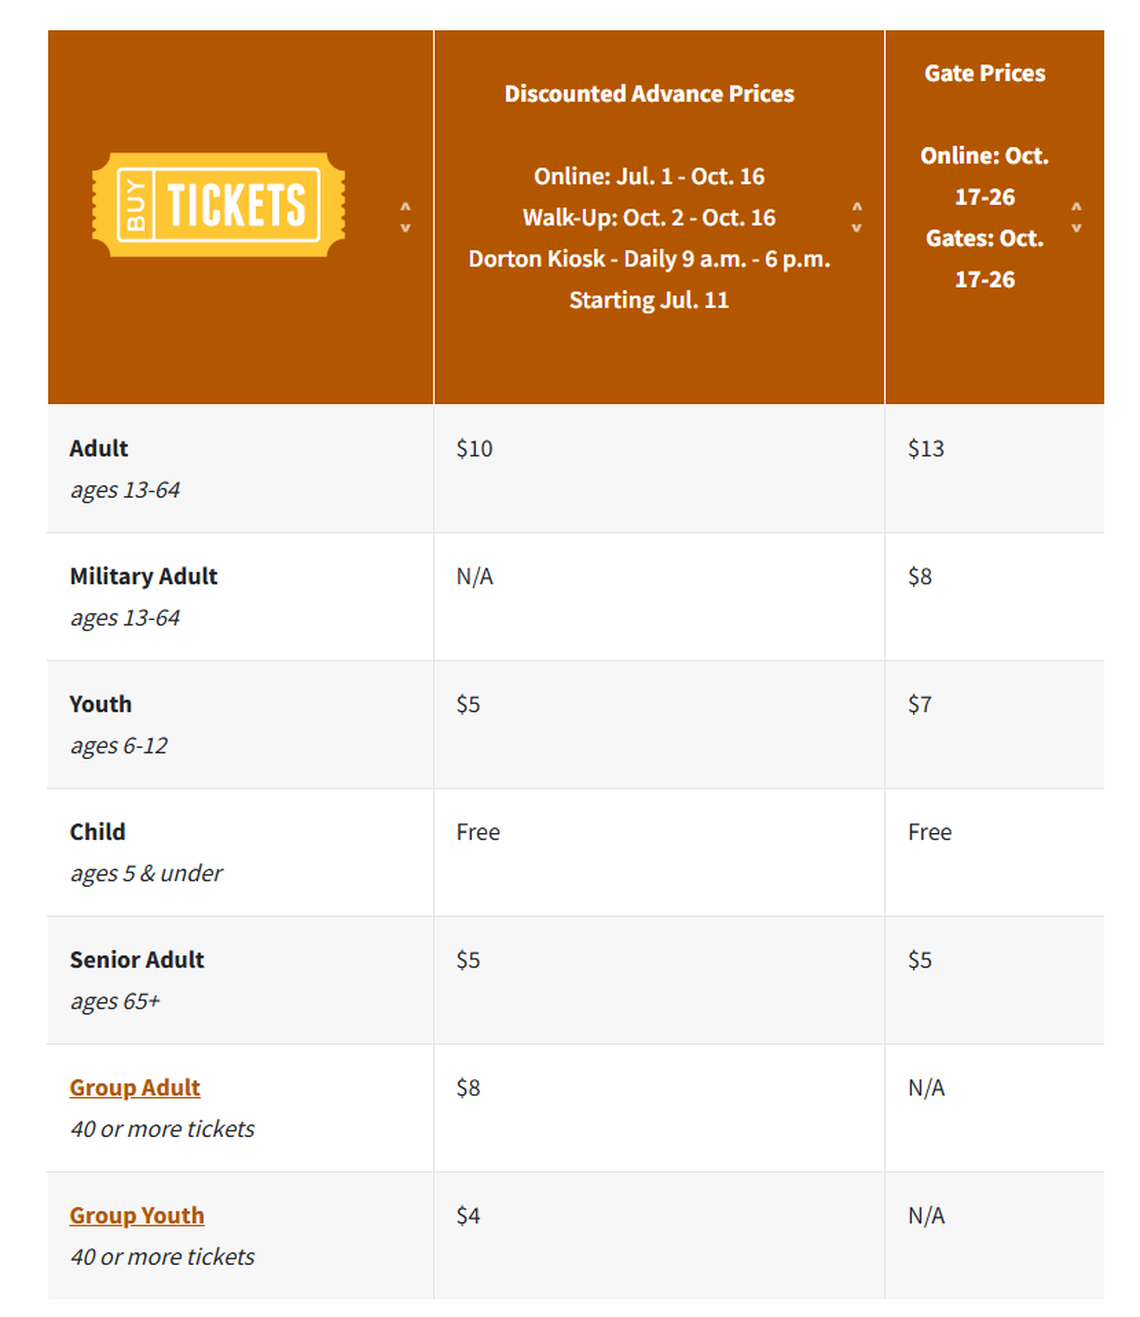Select the $5 Youth advance price cell
The image size is (1140, 1317).
click(471, 704)
